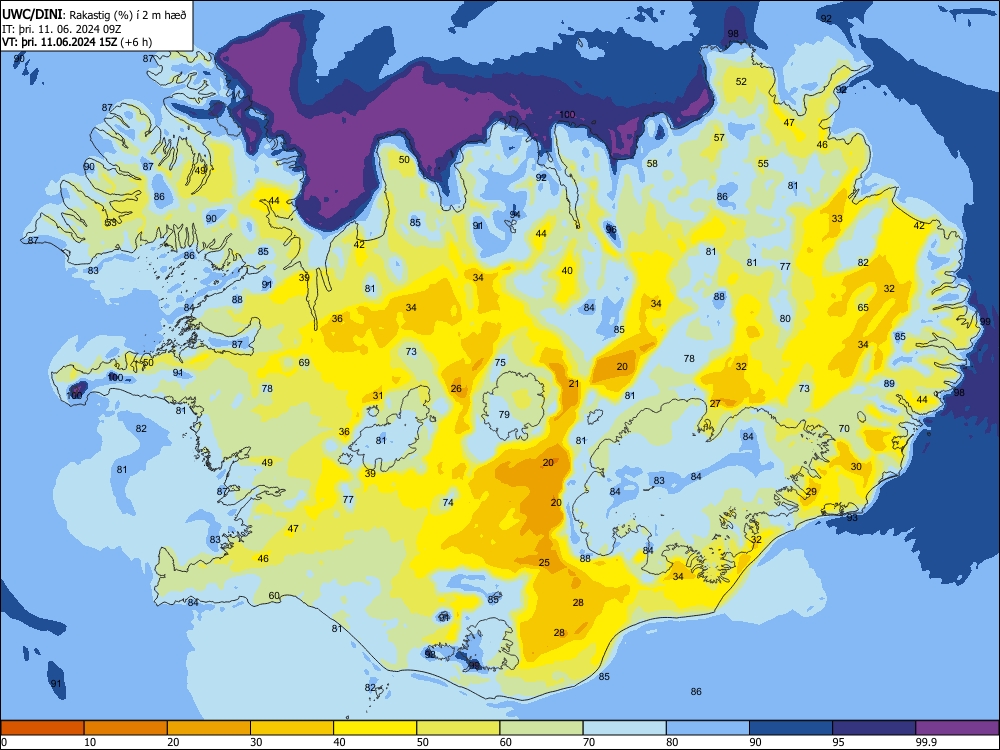Click the '79' value inside glacier outline

[504, 415]
